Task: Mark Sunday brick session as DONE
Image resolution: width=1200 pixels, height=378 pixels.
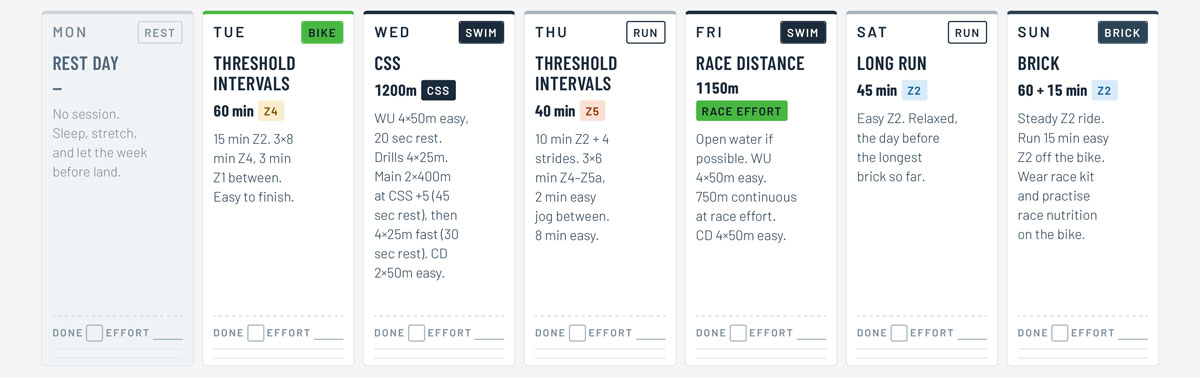Action: tap(1060, 333)
